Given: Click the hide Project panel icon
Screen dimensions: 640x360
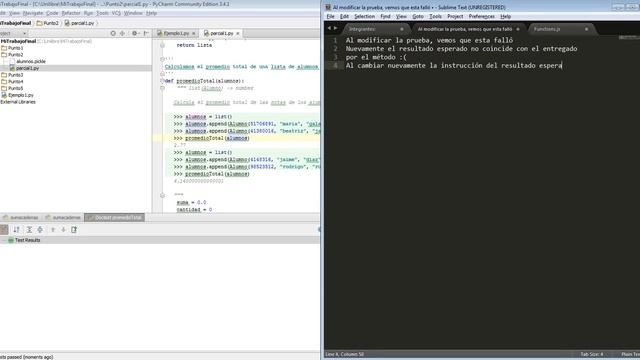Looking at the screenshot, I should 146,33.
